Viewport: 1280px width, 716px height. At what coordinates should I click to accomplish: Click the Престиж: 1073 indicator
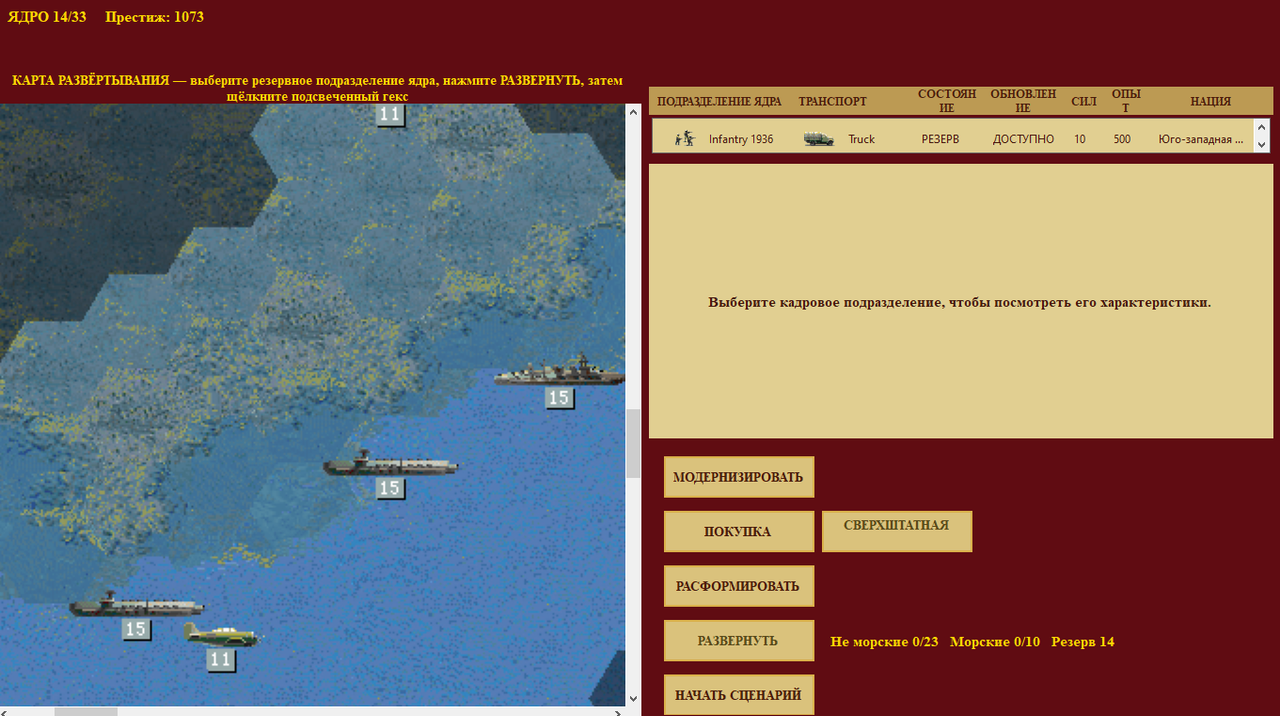pos(154,16)
